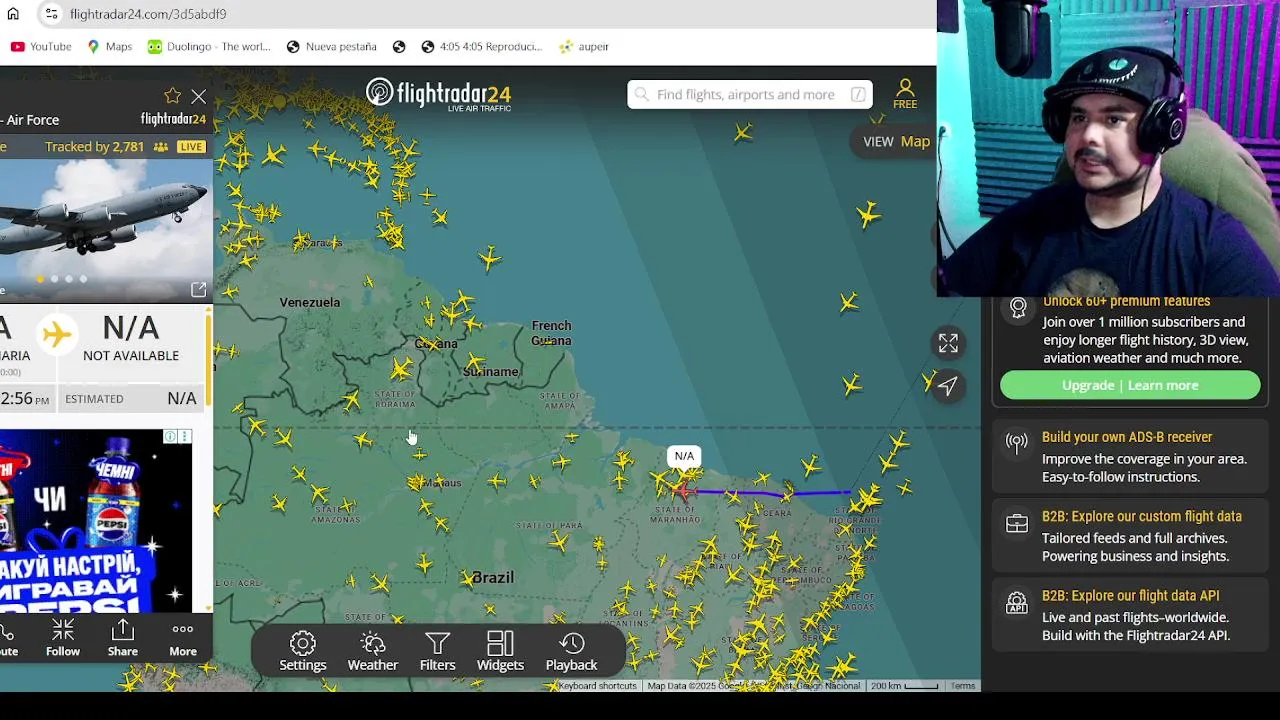Image resolution: width=1280 pixels, height=720 pixels.
Task: Click Tracked by 2,781 text
Action: [x=95, y=147]
